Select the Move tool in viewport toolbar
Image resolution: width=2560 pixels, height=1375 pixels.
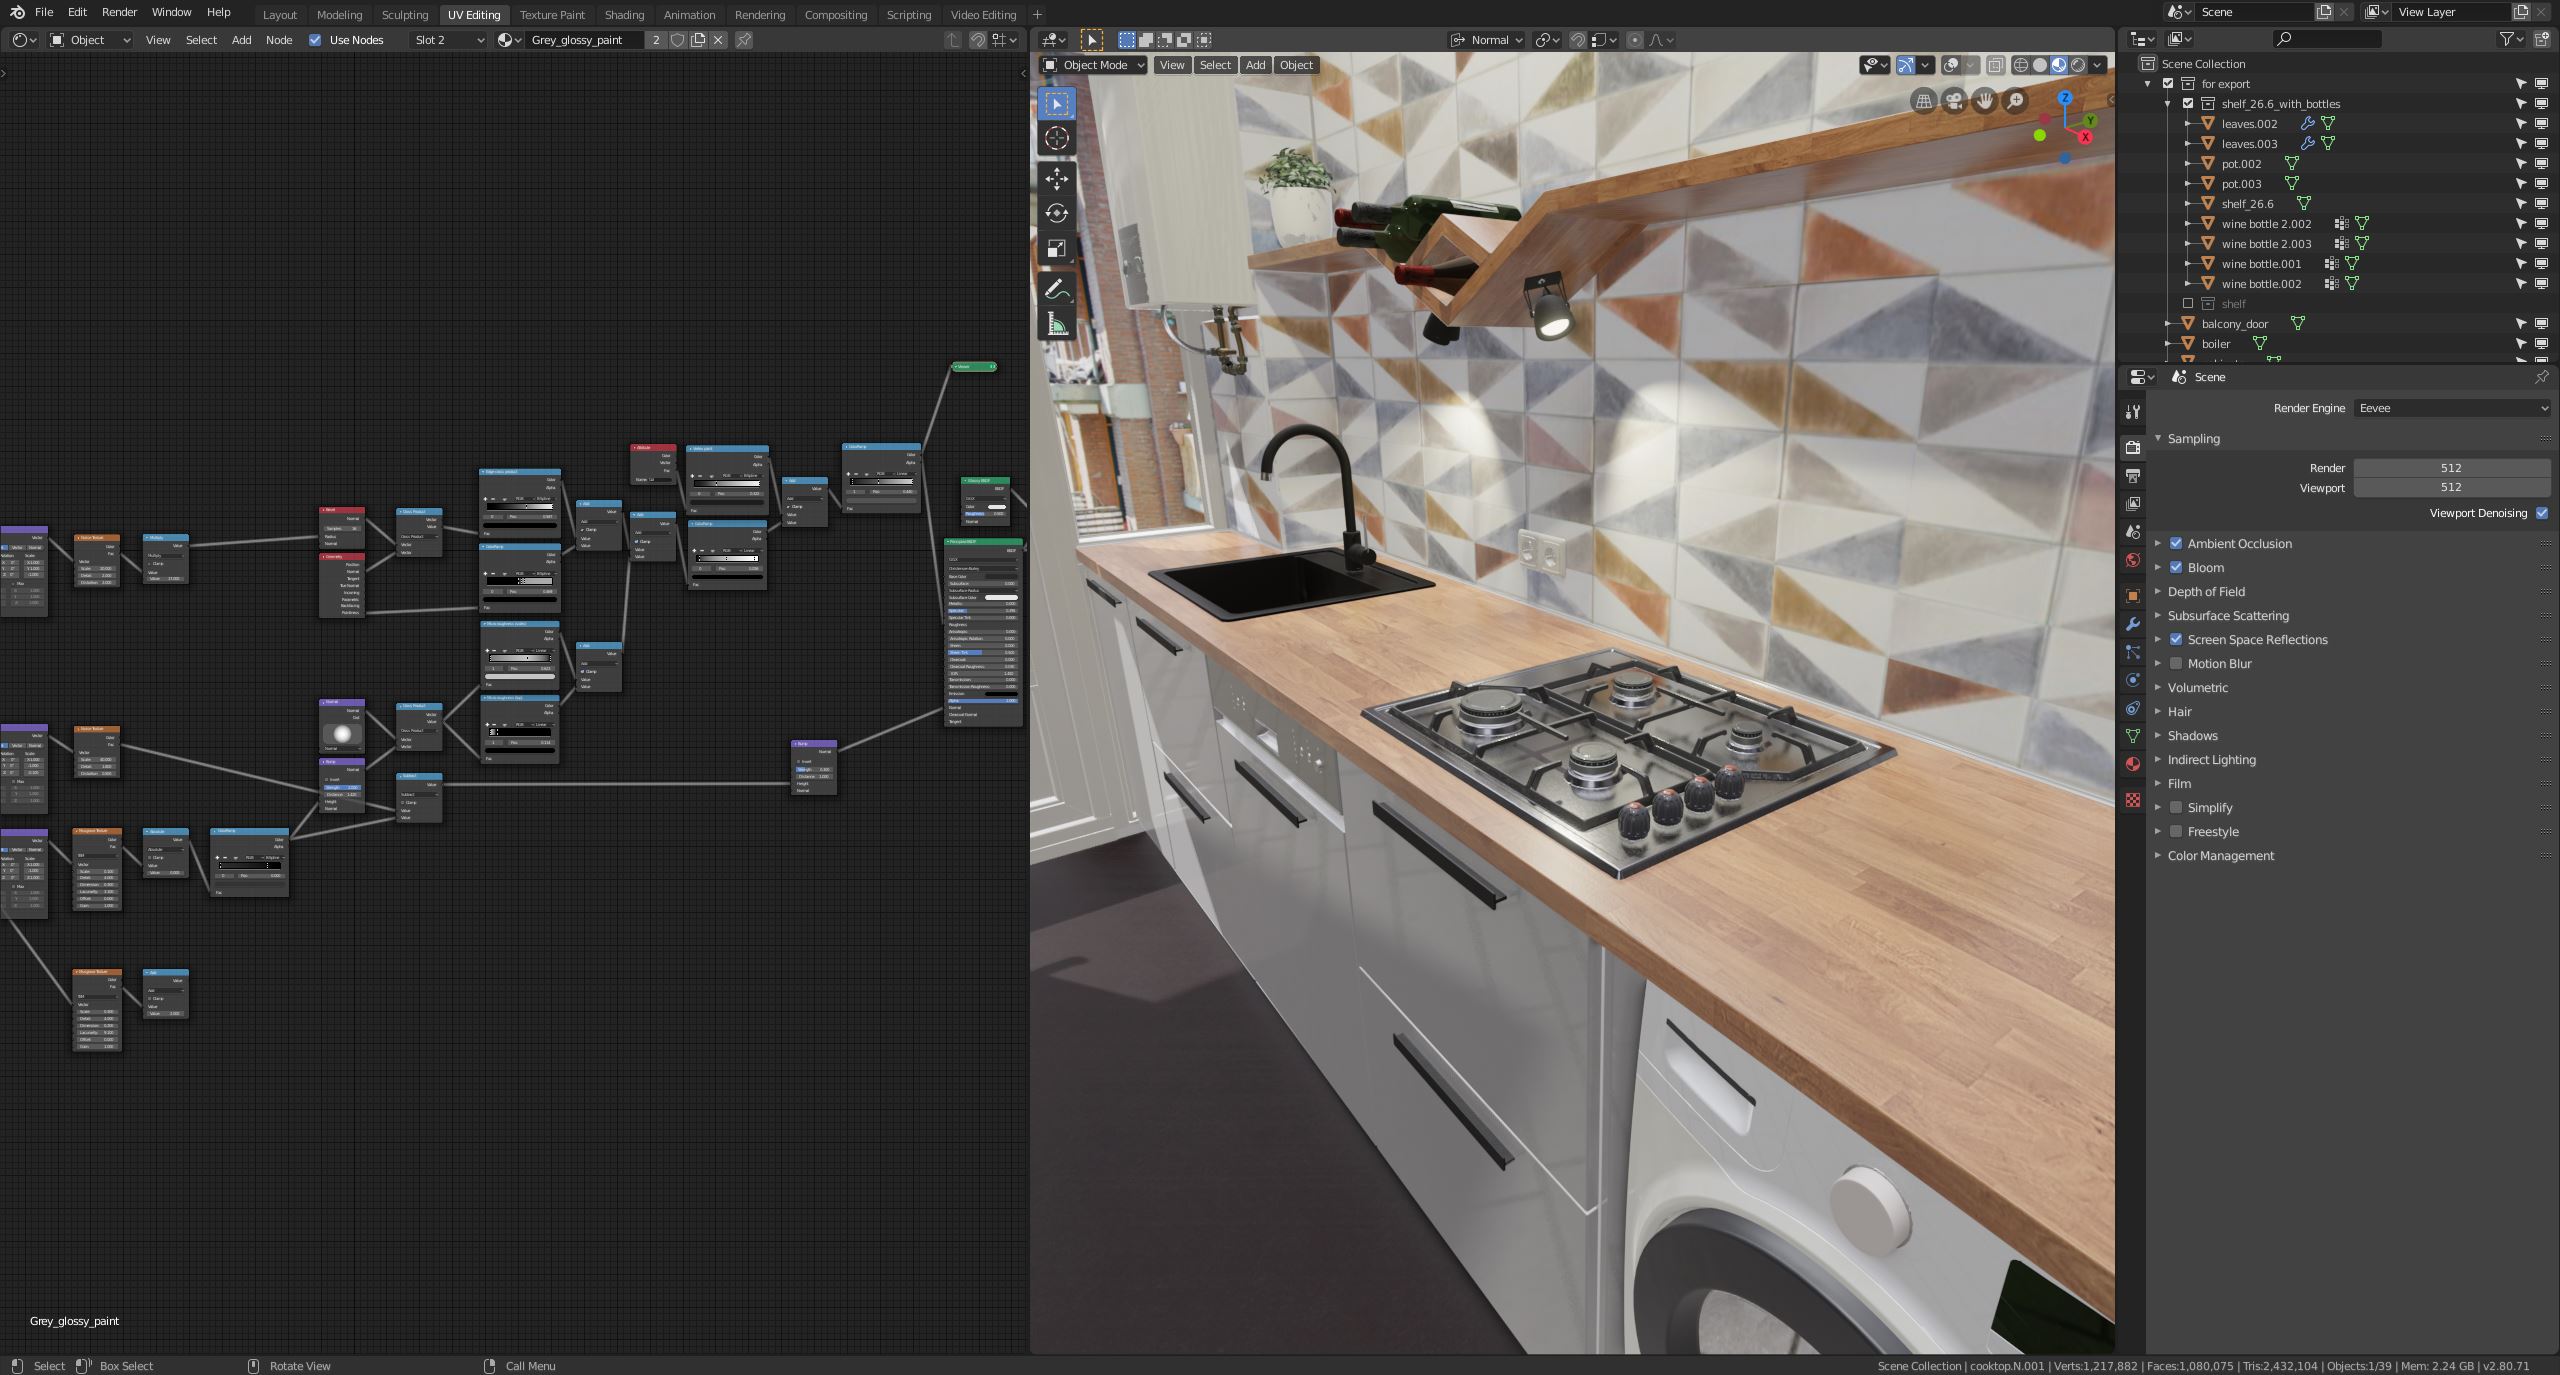click(x=1056, y=179)
